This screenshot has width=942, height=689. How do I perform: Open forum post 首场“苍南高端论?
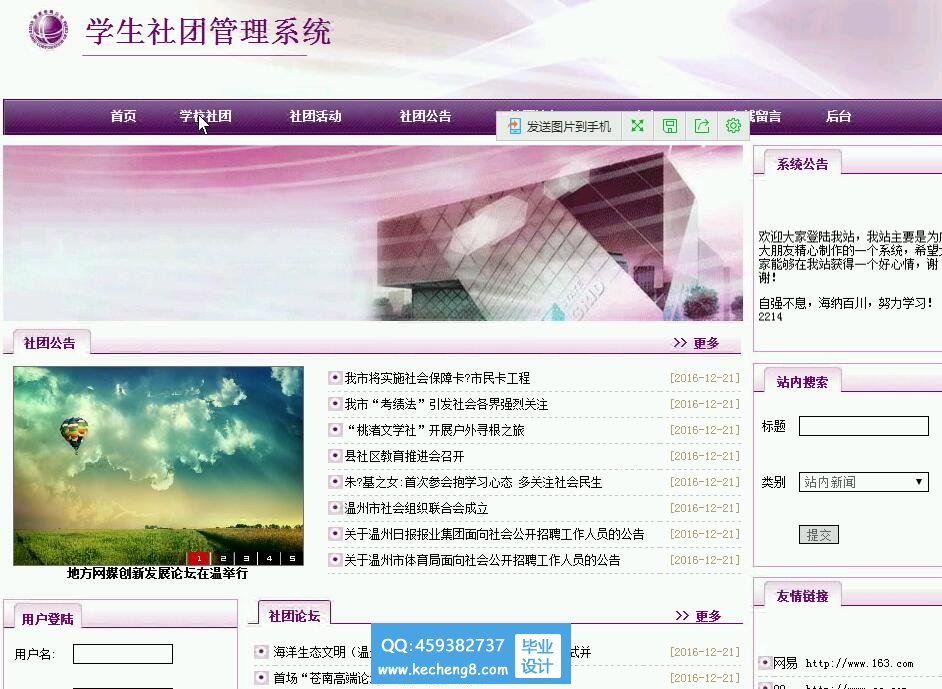point(321,678)
